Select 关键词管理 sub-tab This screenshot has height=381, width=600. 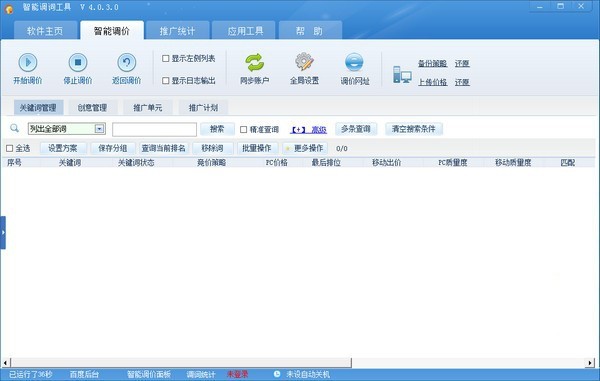click(x=38, y=108)
